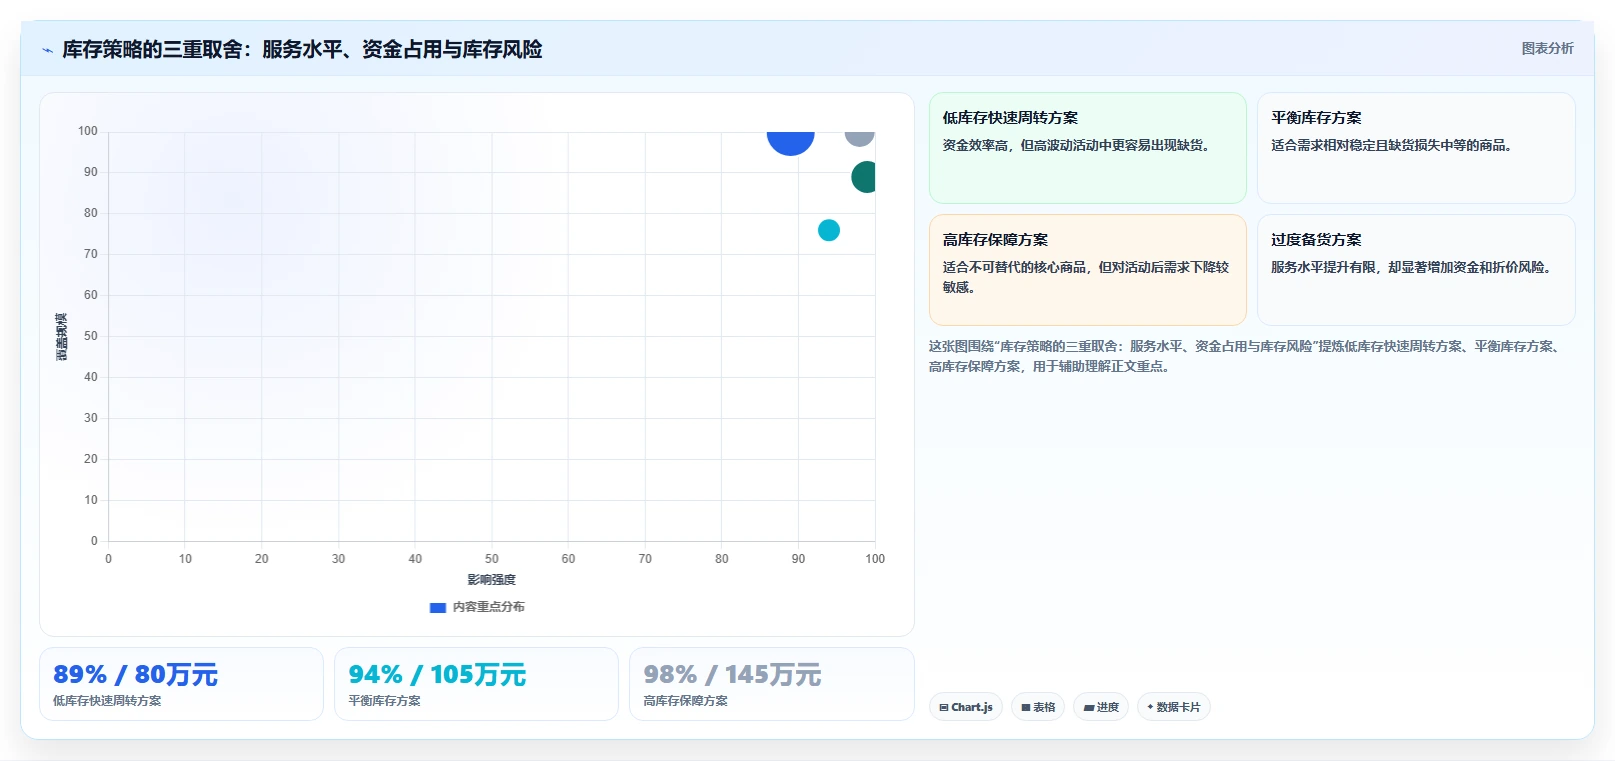Open the 过度备货方案 card
Viewport: 1615px width, 761px height.
(x=1416, y=270)
